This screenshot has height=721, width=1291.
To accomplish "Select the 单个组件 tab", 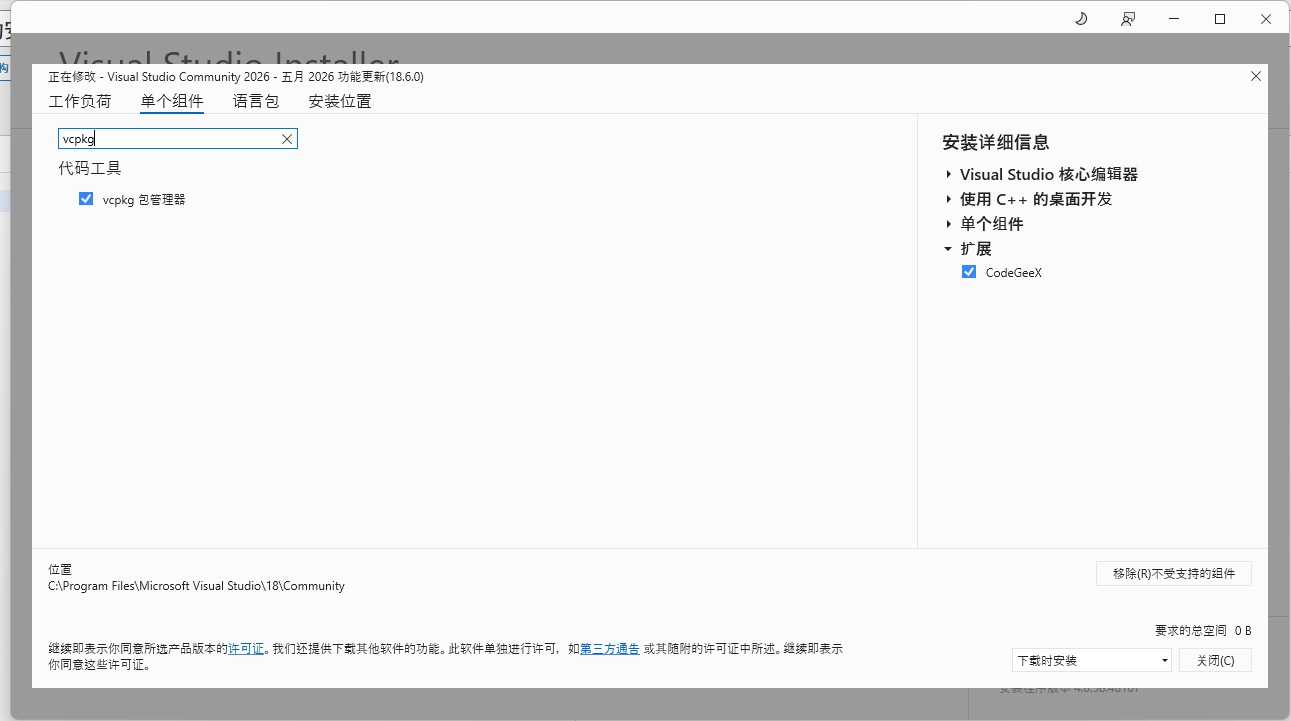I will pyautogui.click(x=172, y=101).
